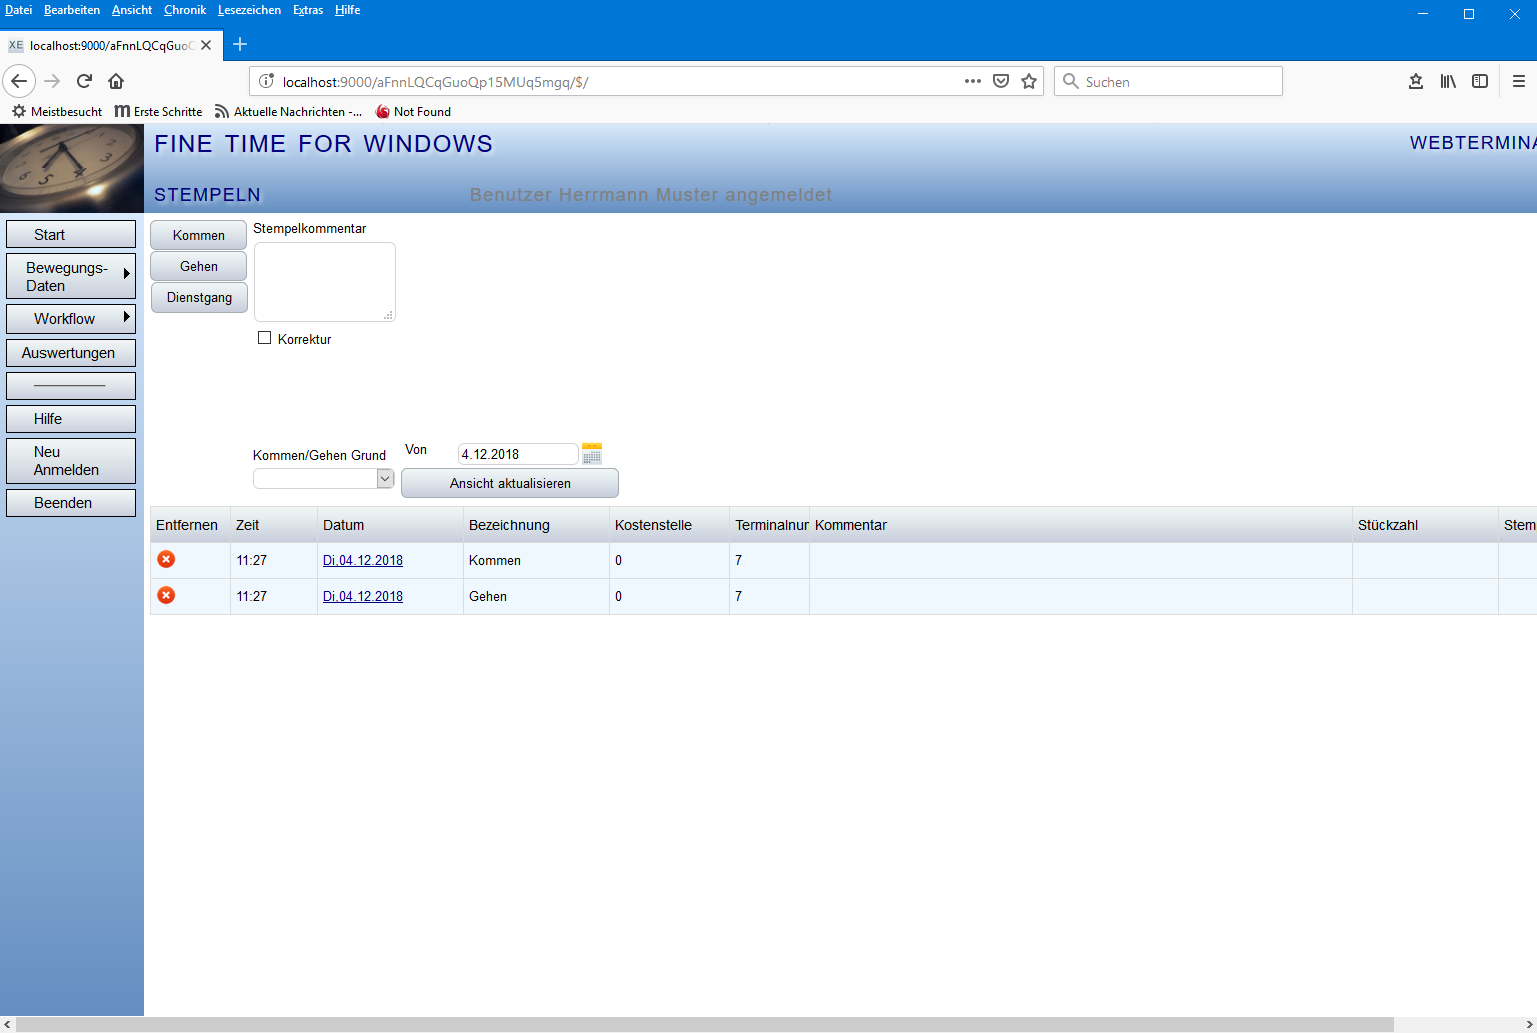Screen dimensions: 1537x1033
Task: Open new tab with plus icon
Action: [240, 45]
